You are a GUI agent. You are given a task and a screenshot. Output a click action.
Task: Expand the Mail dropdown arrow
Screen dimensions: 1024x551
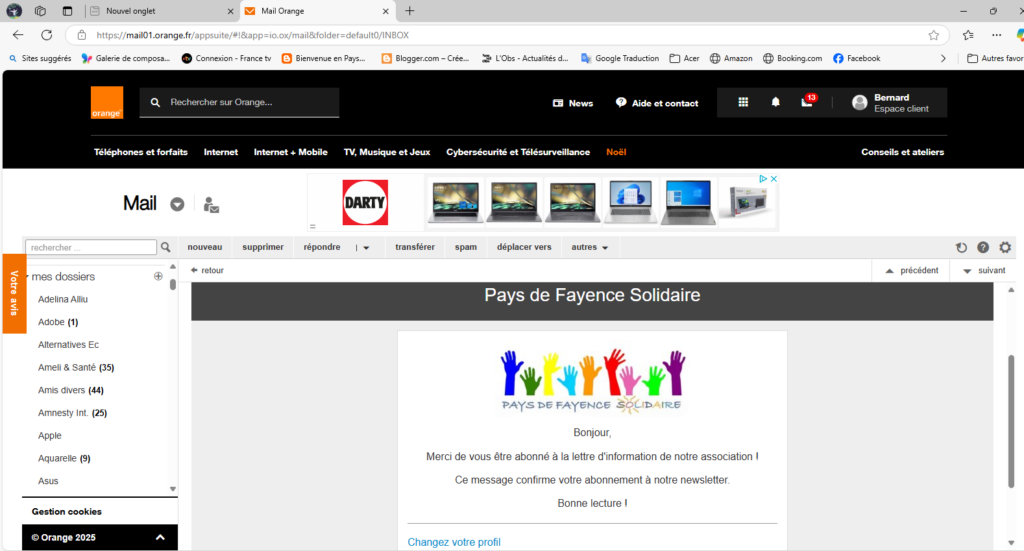pyautogui.click(x=177, y=204)
